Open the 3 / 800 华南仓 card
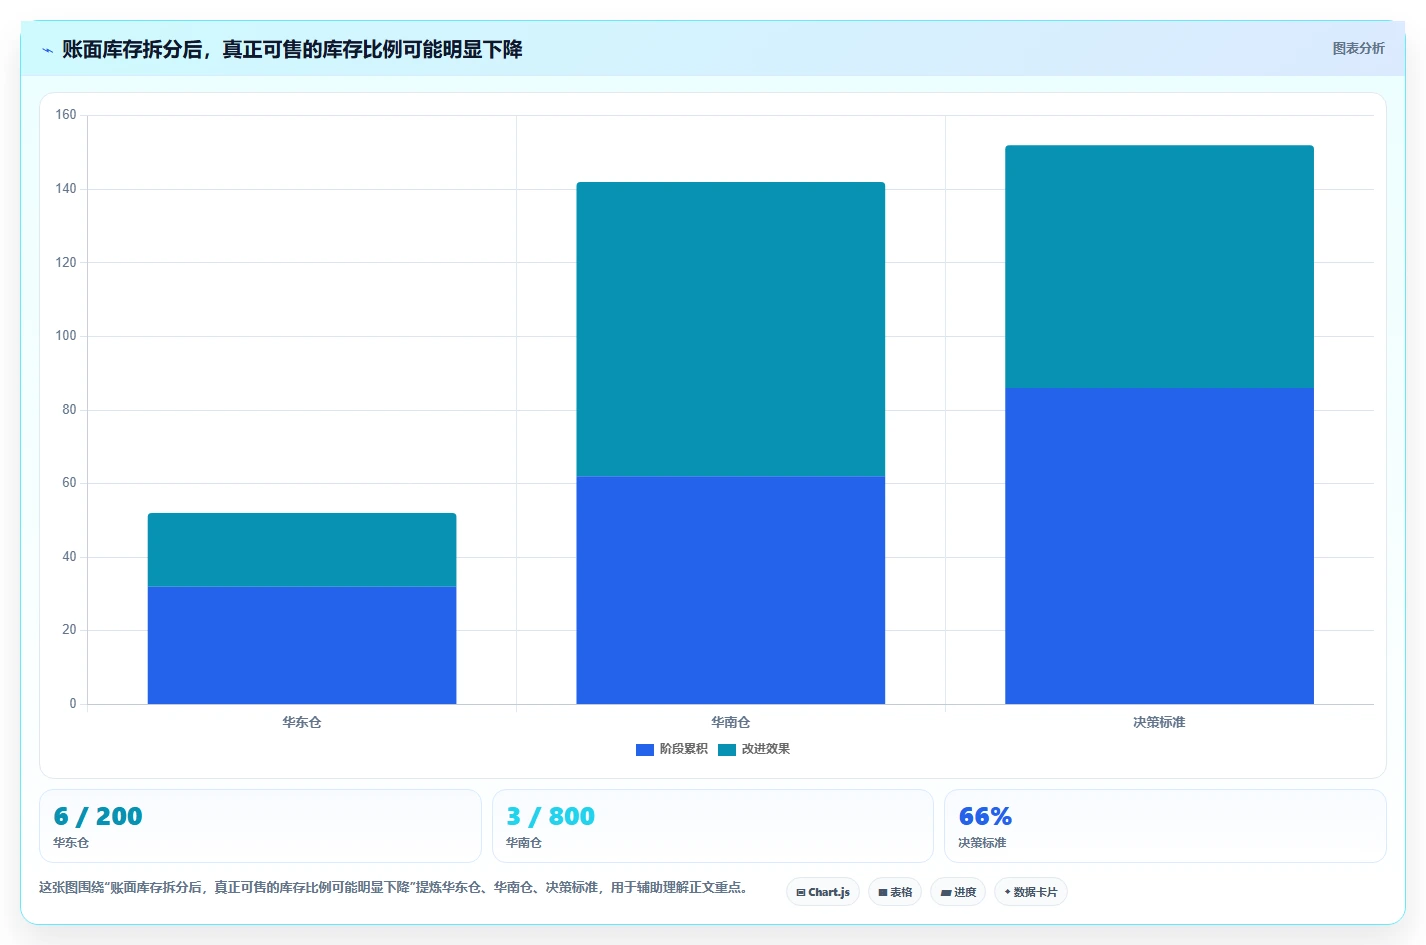The height and width of the screenshot is (945, 1426). pyautogui.click(x=713, y=826)
